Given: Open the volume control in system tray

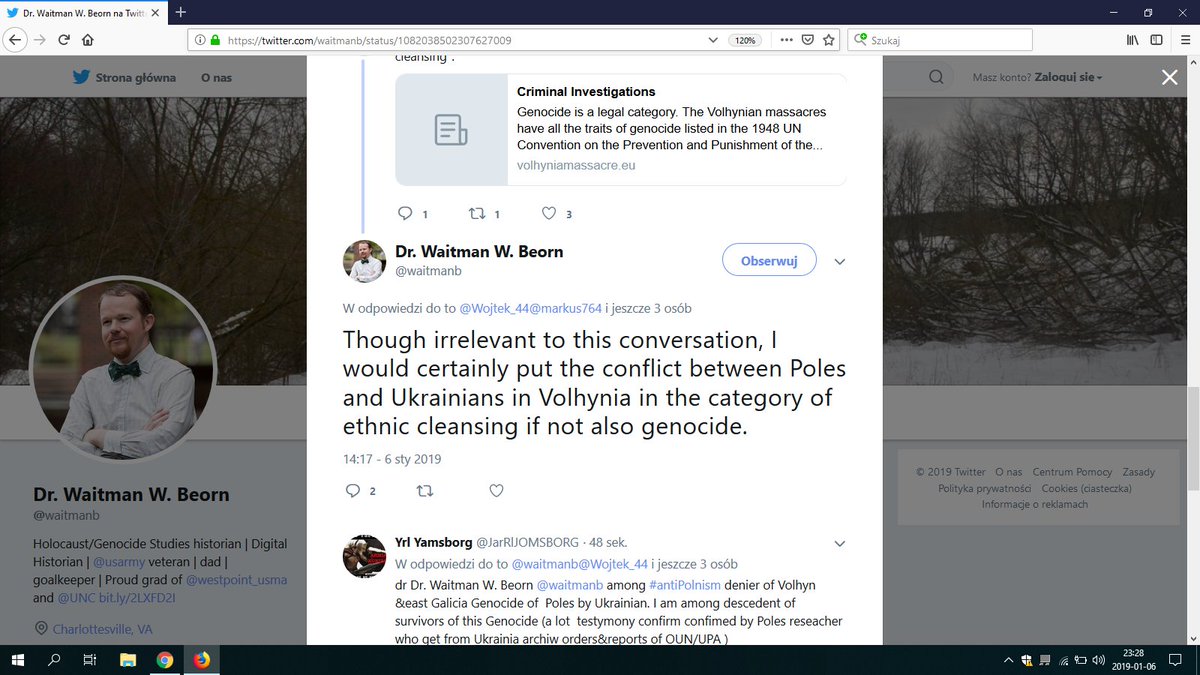Looking at the screenshot, I should [1099, 660].
